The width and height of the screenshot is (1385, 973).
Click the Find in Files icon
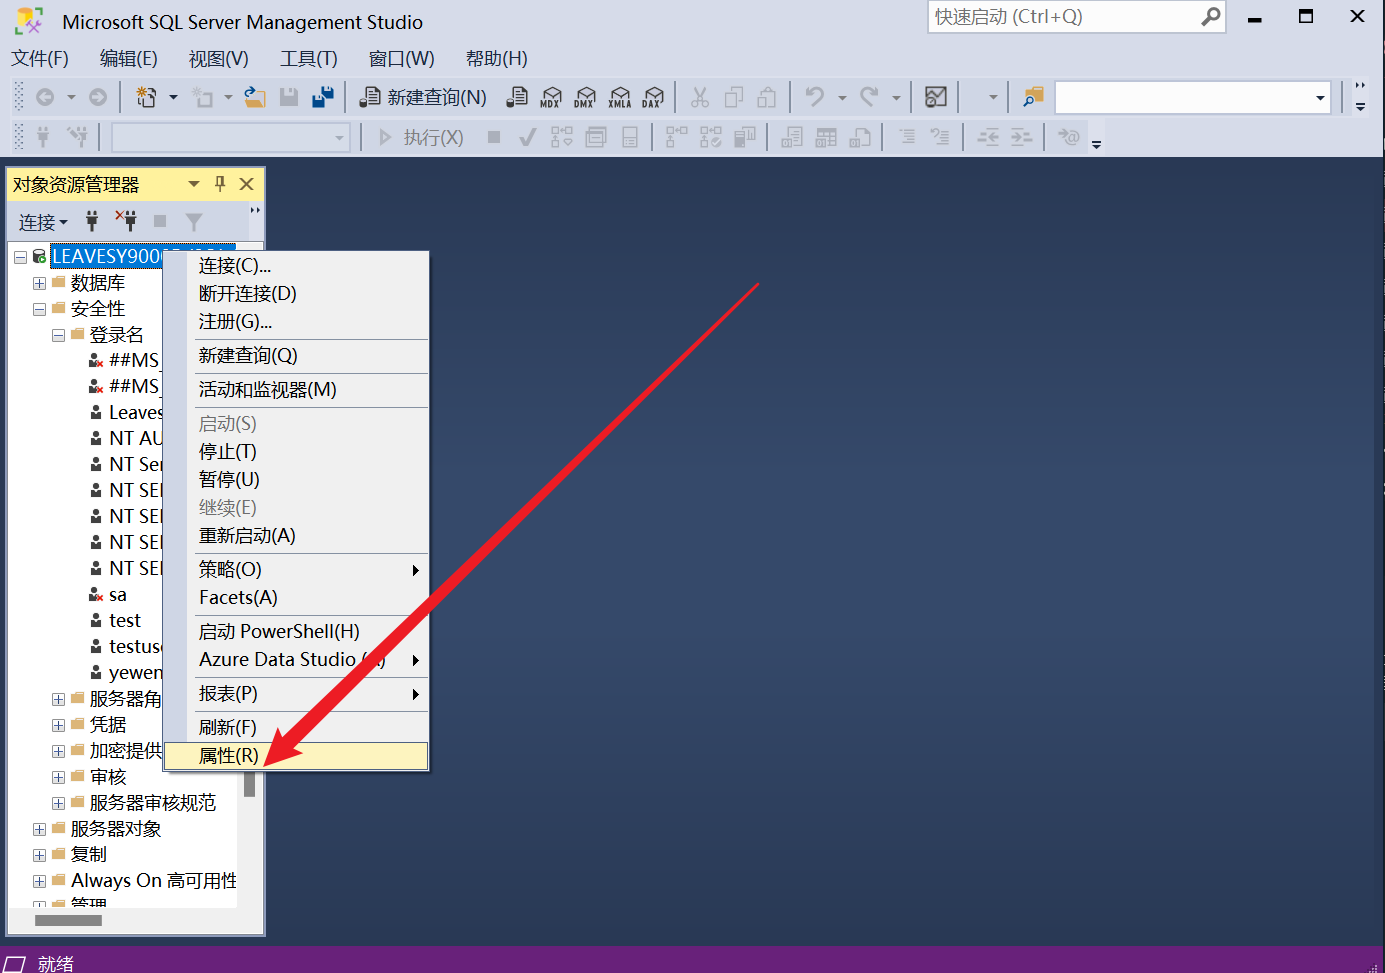(x=1033, y=97)
